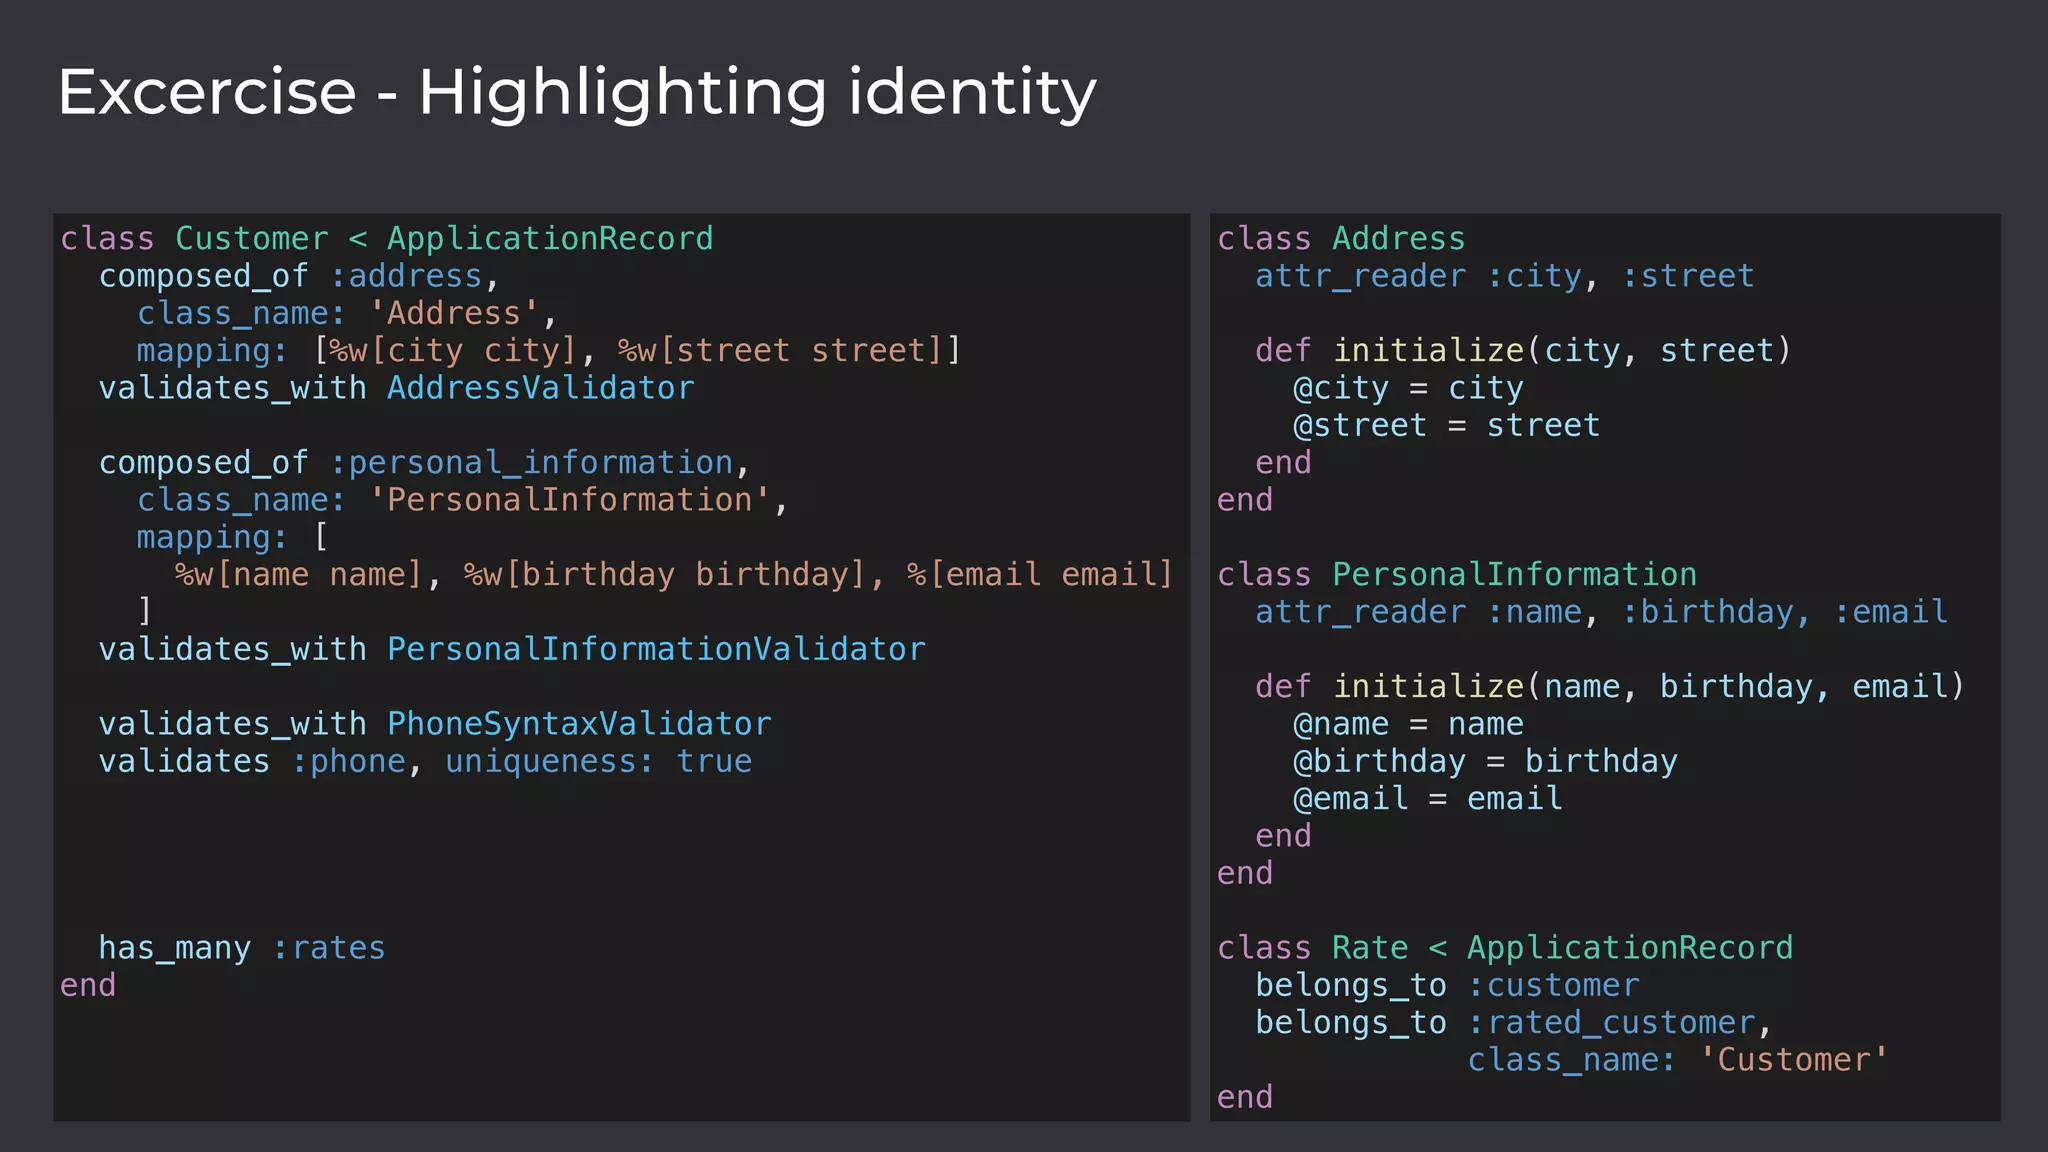This screenshot has width=2048, height=1152.
Task: Click the line '@email = email'
Action: click(x=1428, y=799)
